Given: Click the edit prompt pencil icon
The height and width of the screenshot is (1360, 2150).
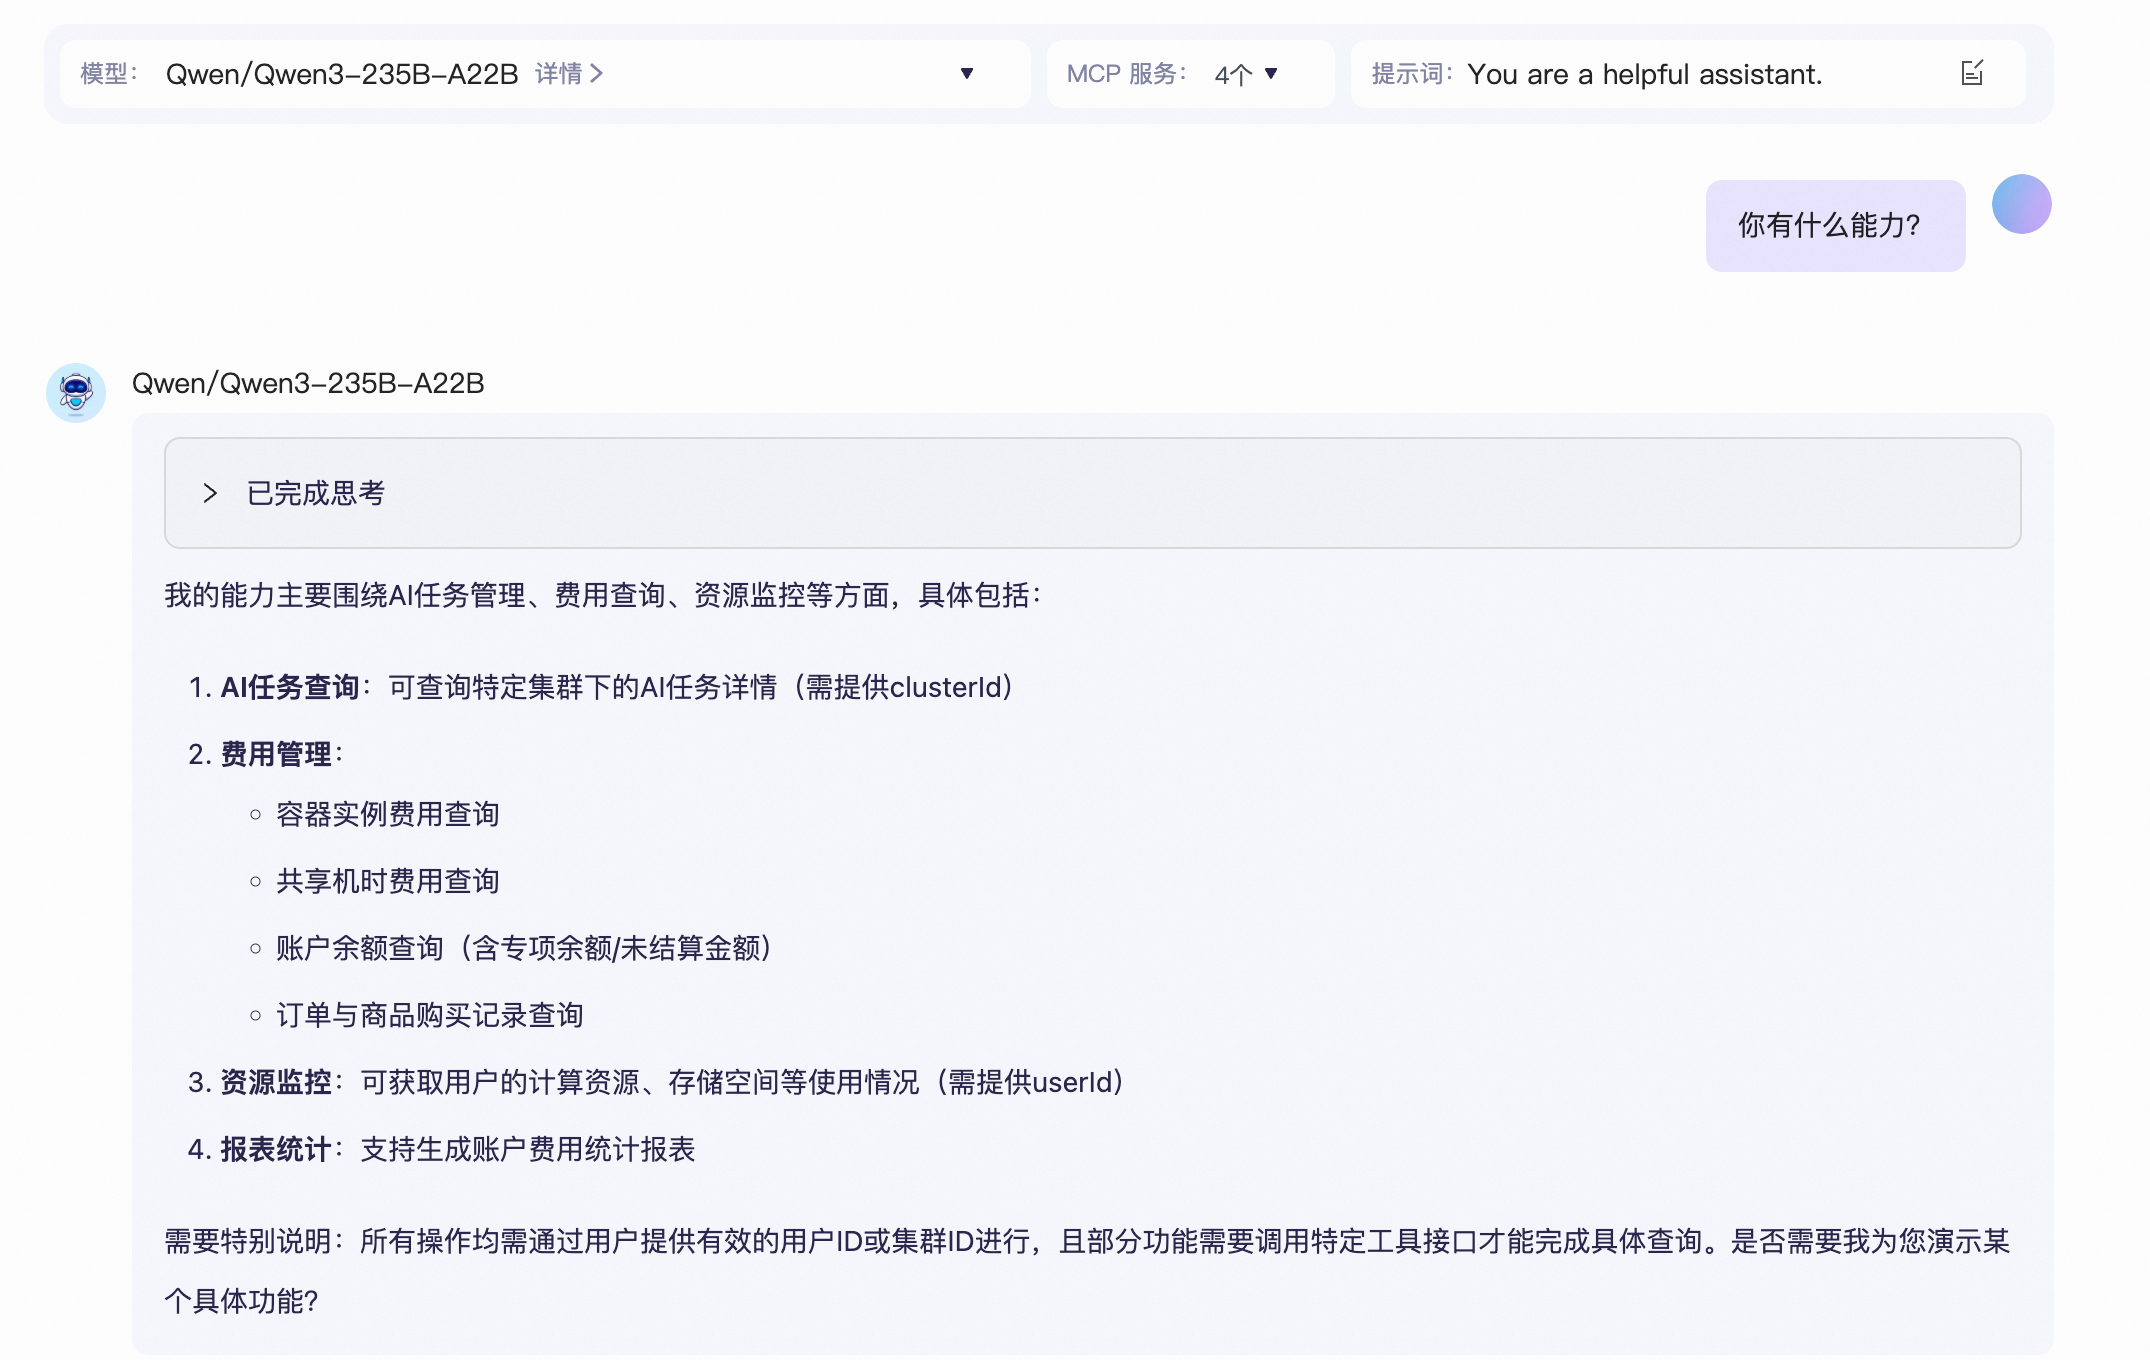Looking at the screenshot, I should coord(1971,73).
